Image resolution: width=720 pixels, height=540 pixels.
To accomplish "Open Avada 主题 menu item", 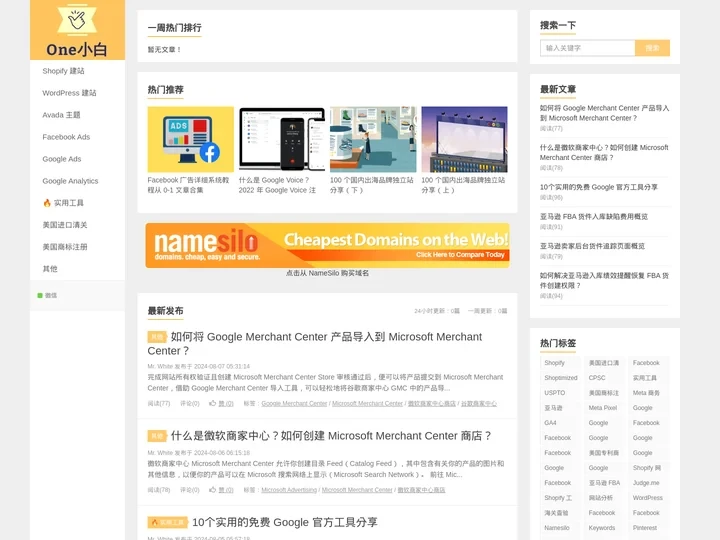I will click(x=61, y=115).
